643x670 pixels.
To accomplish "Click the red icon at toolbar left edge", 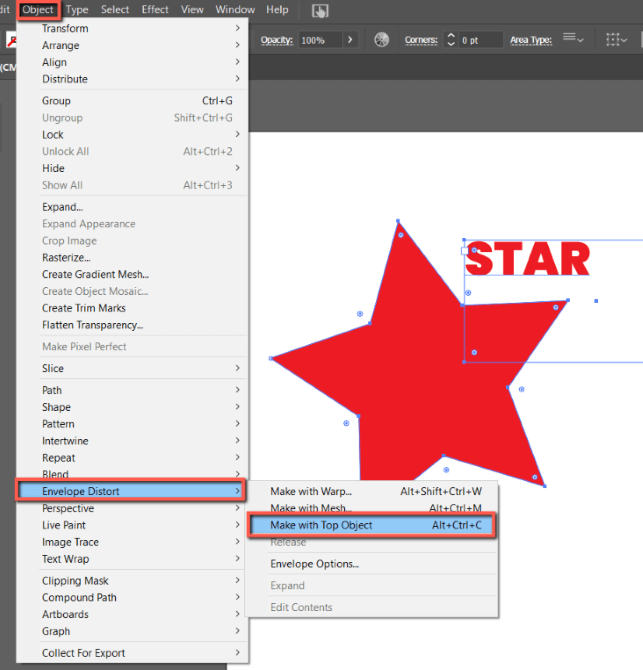I will coord(12,40).
